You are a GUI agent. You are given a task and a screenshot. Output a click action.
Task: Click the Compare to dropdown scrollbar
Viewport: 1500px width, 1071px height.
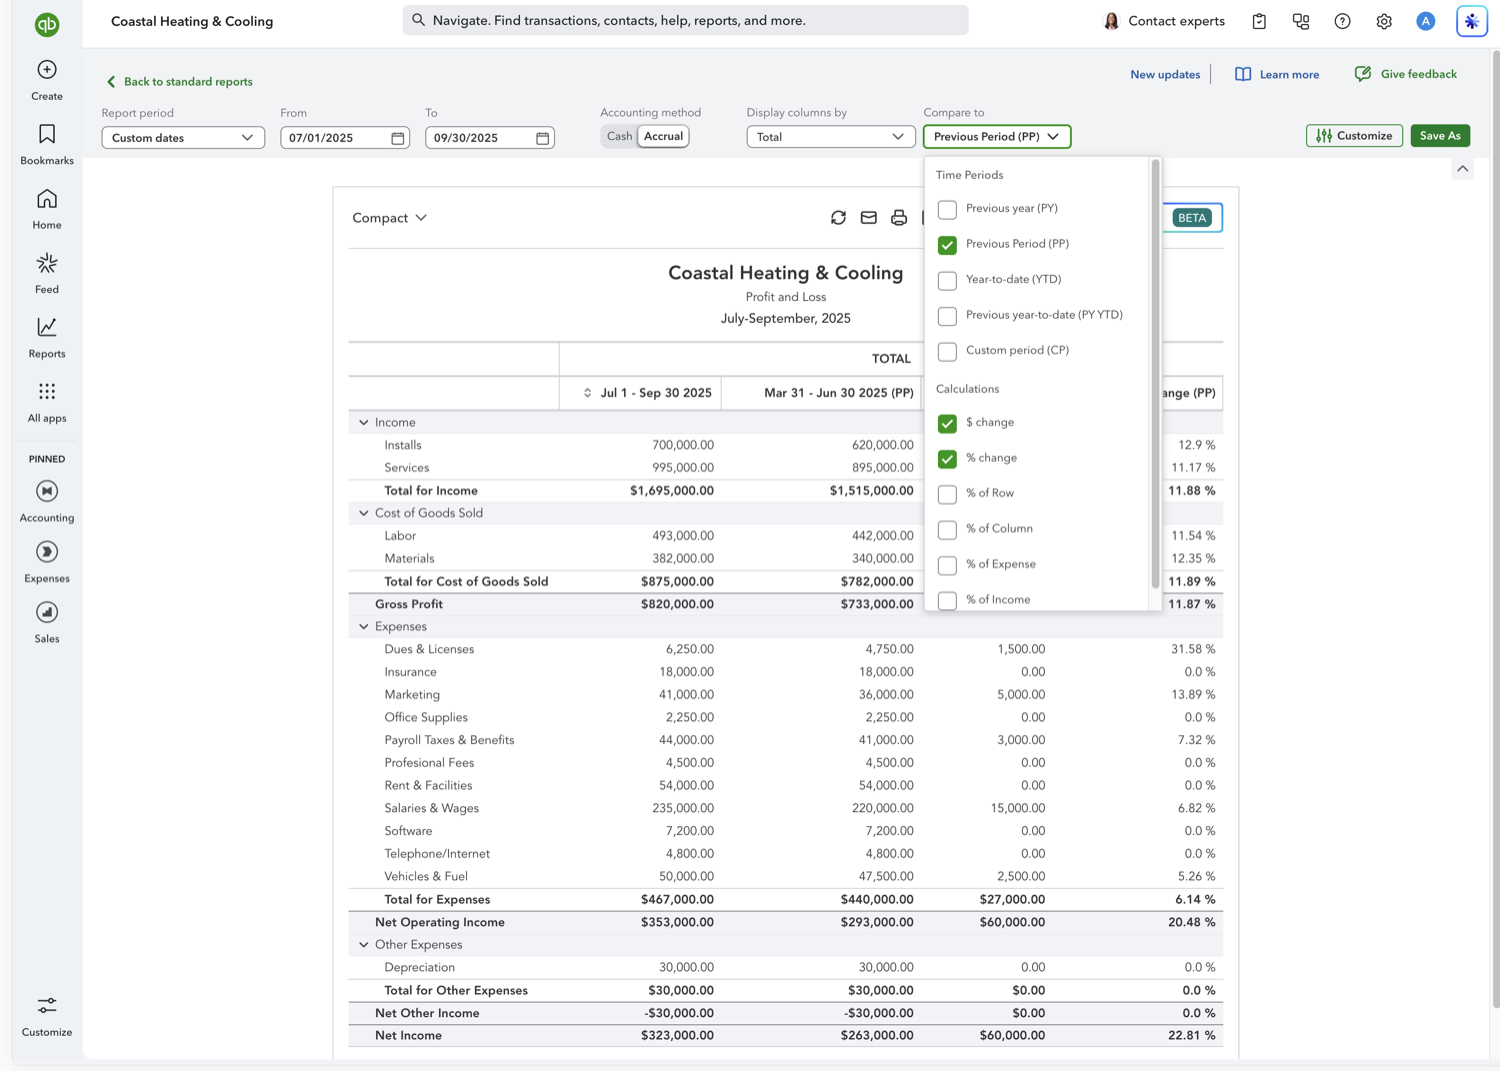[x=1156, y=374]
